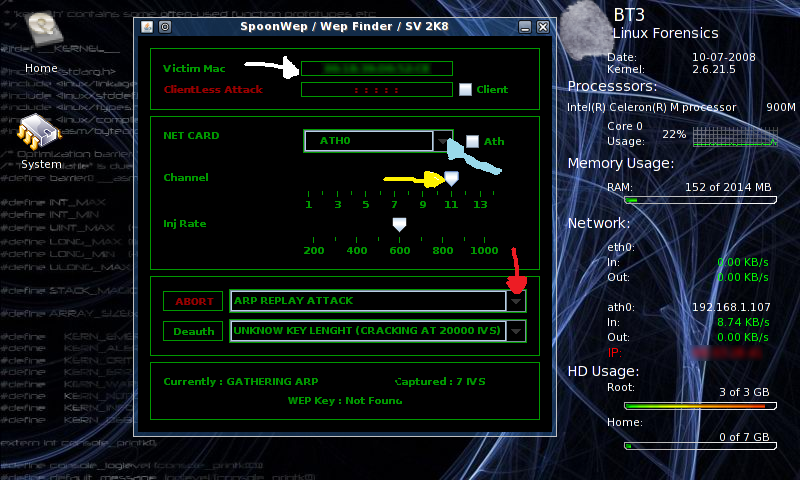Enable the Client checkbox
This screenshot has width=800, height=480.
click(x=465, y=90)
